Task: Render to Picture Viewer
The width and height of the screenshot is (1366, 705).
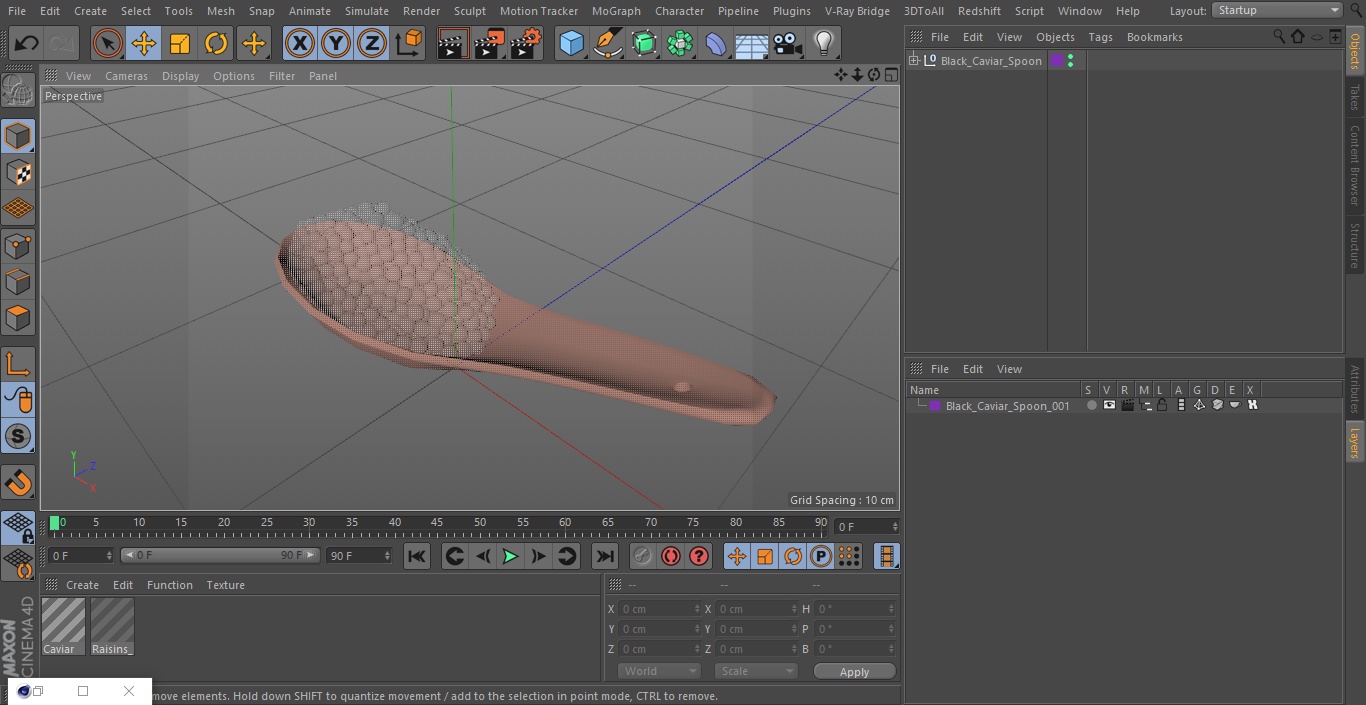Action: click(x=489, y=44)
